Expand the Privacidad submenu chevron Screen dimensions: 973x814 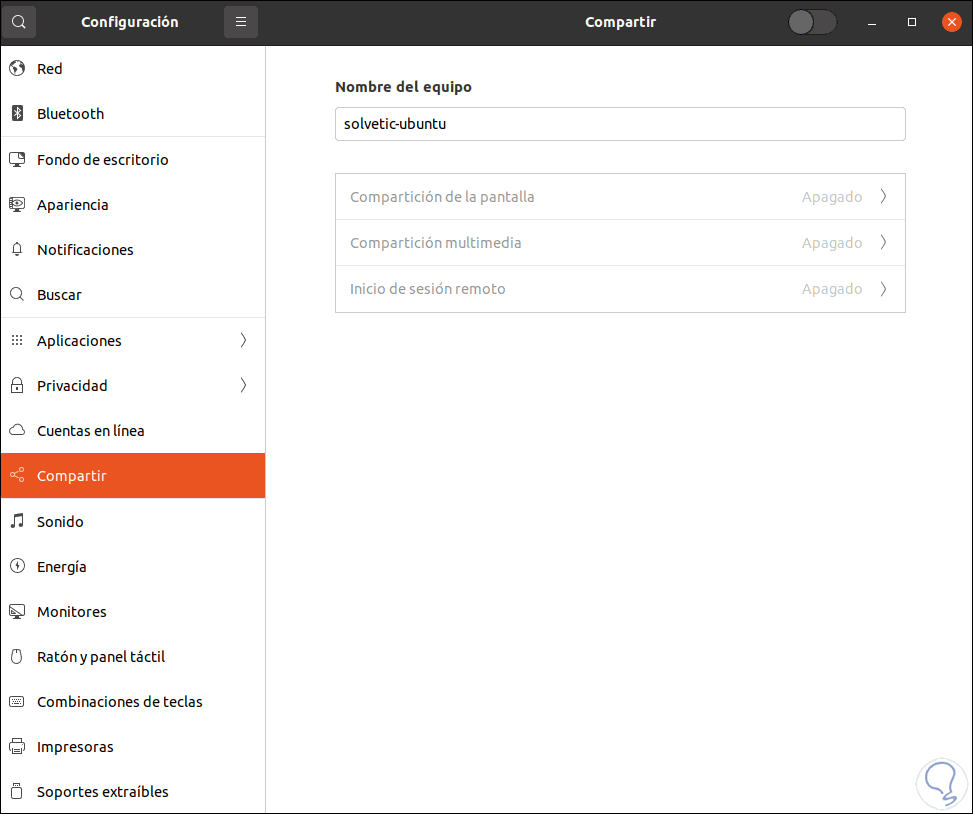243,386
